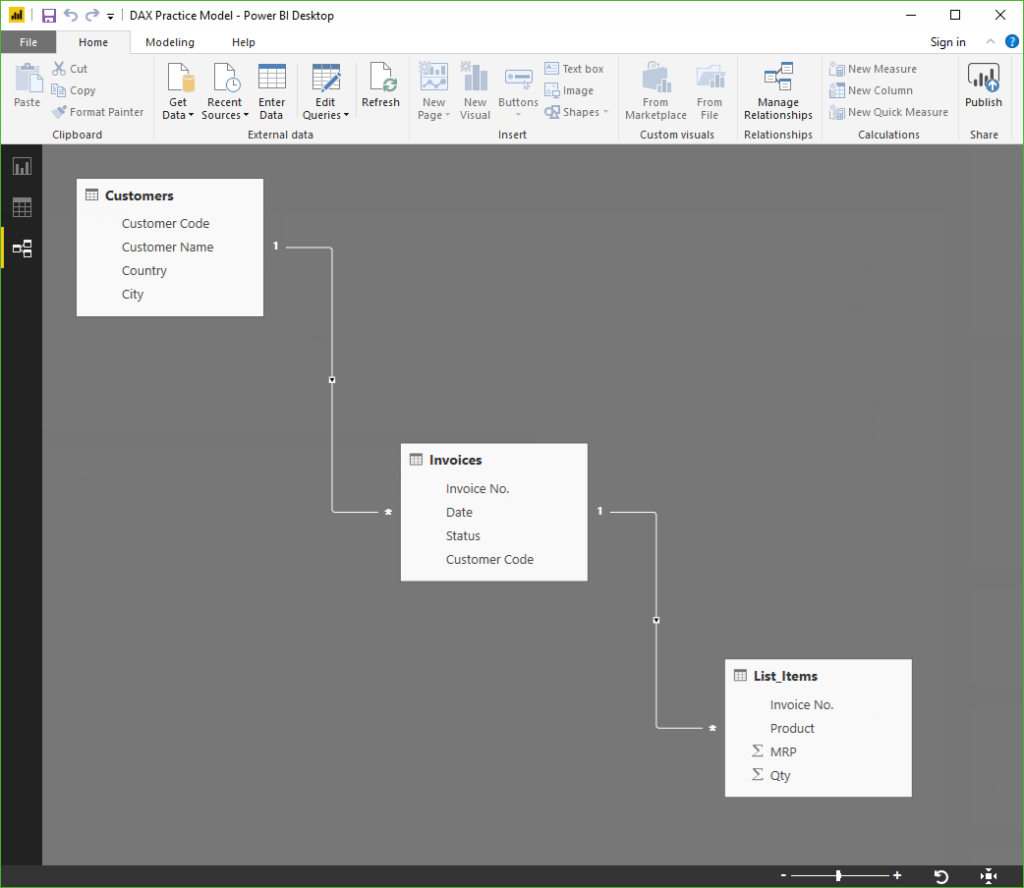
Task: Reset the diagram layout icon
Action: coord(941,876)
